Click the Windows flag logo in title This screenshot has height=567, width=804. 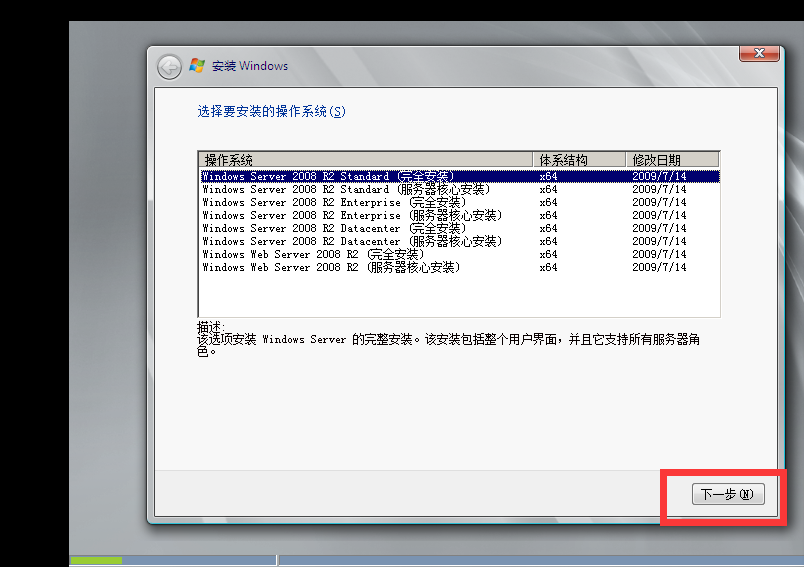[x=197, y=66]
